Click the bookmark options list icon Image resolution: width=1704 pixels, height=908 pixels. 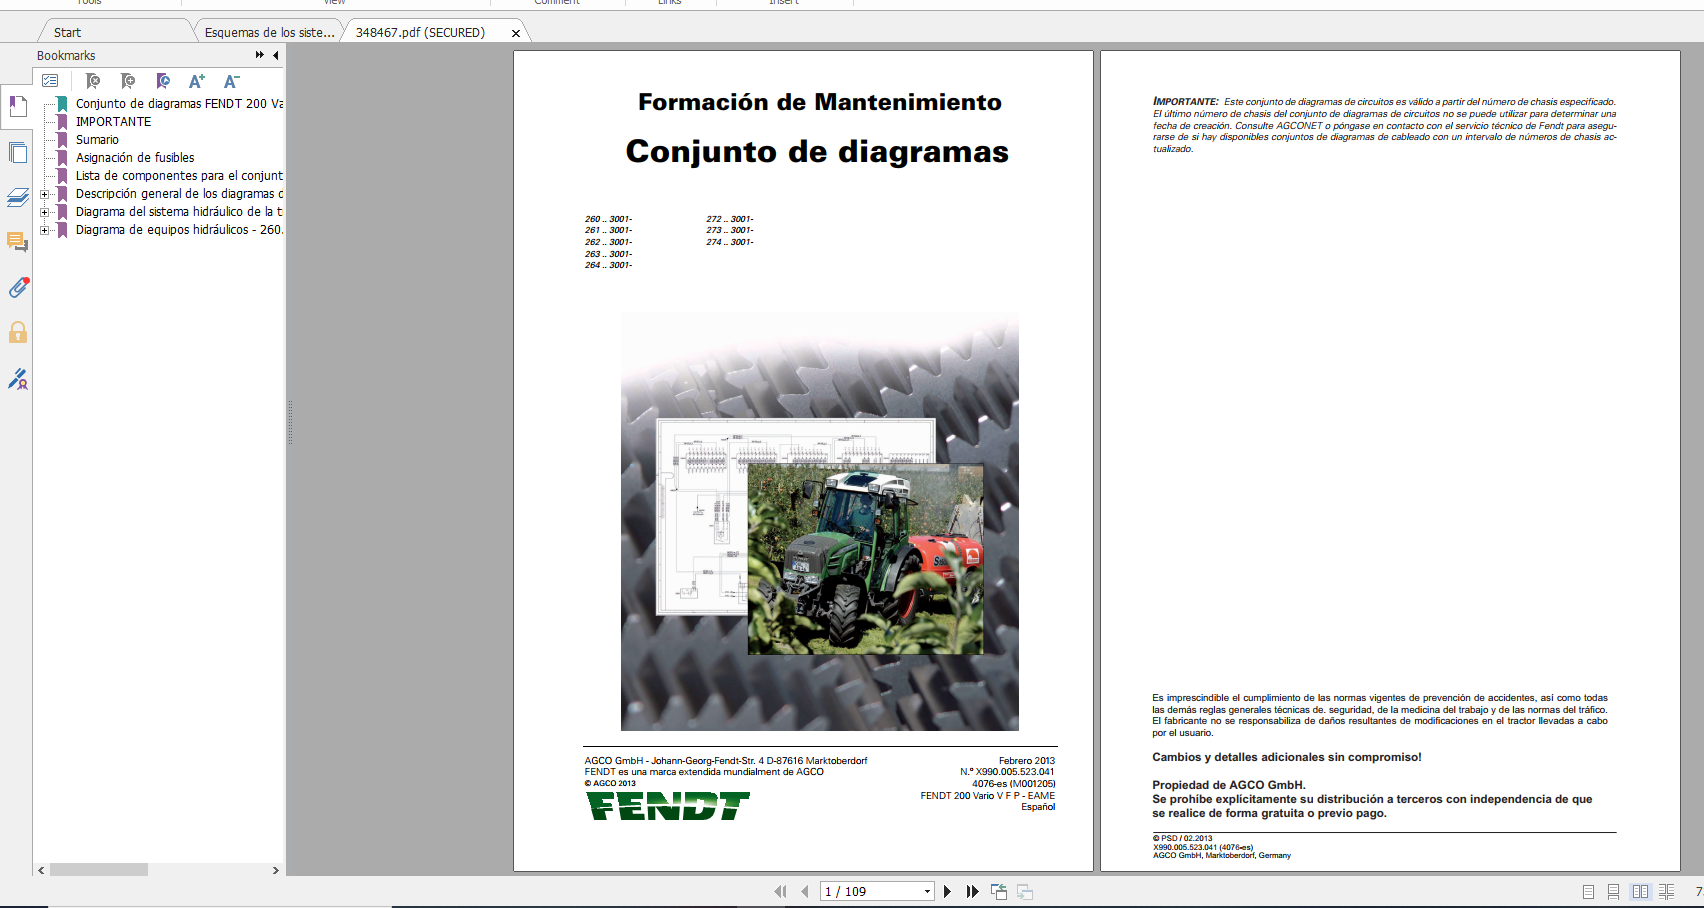click(x=51, y=81)
